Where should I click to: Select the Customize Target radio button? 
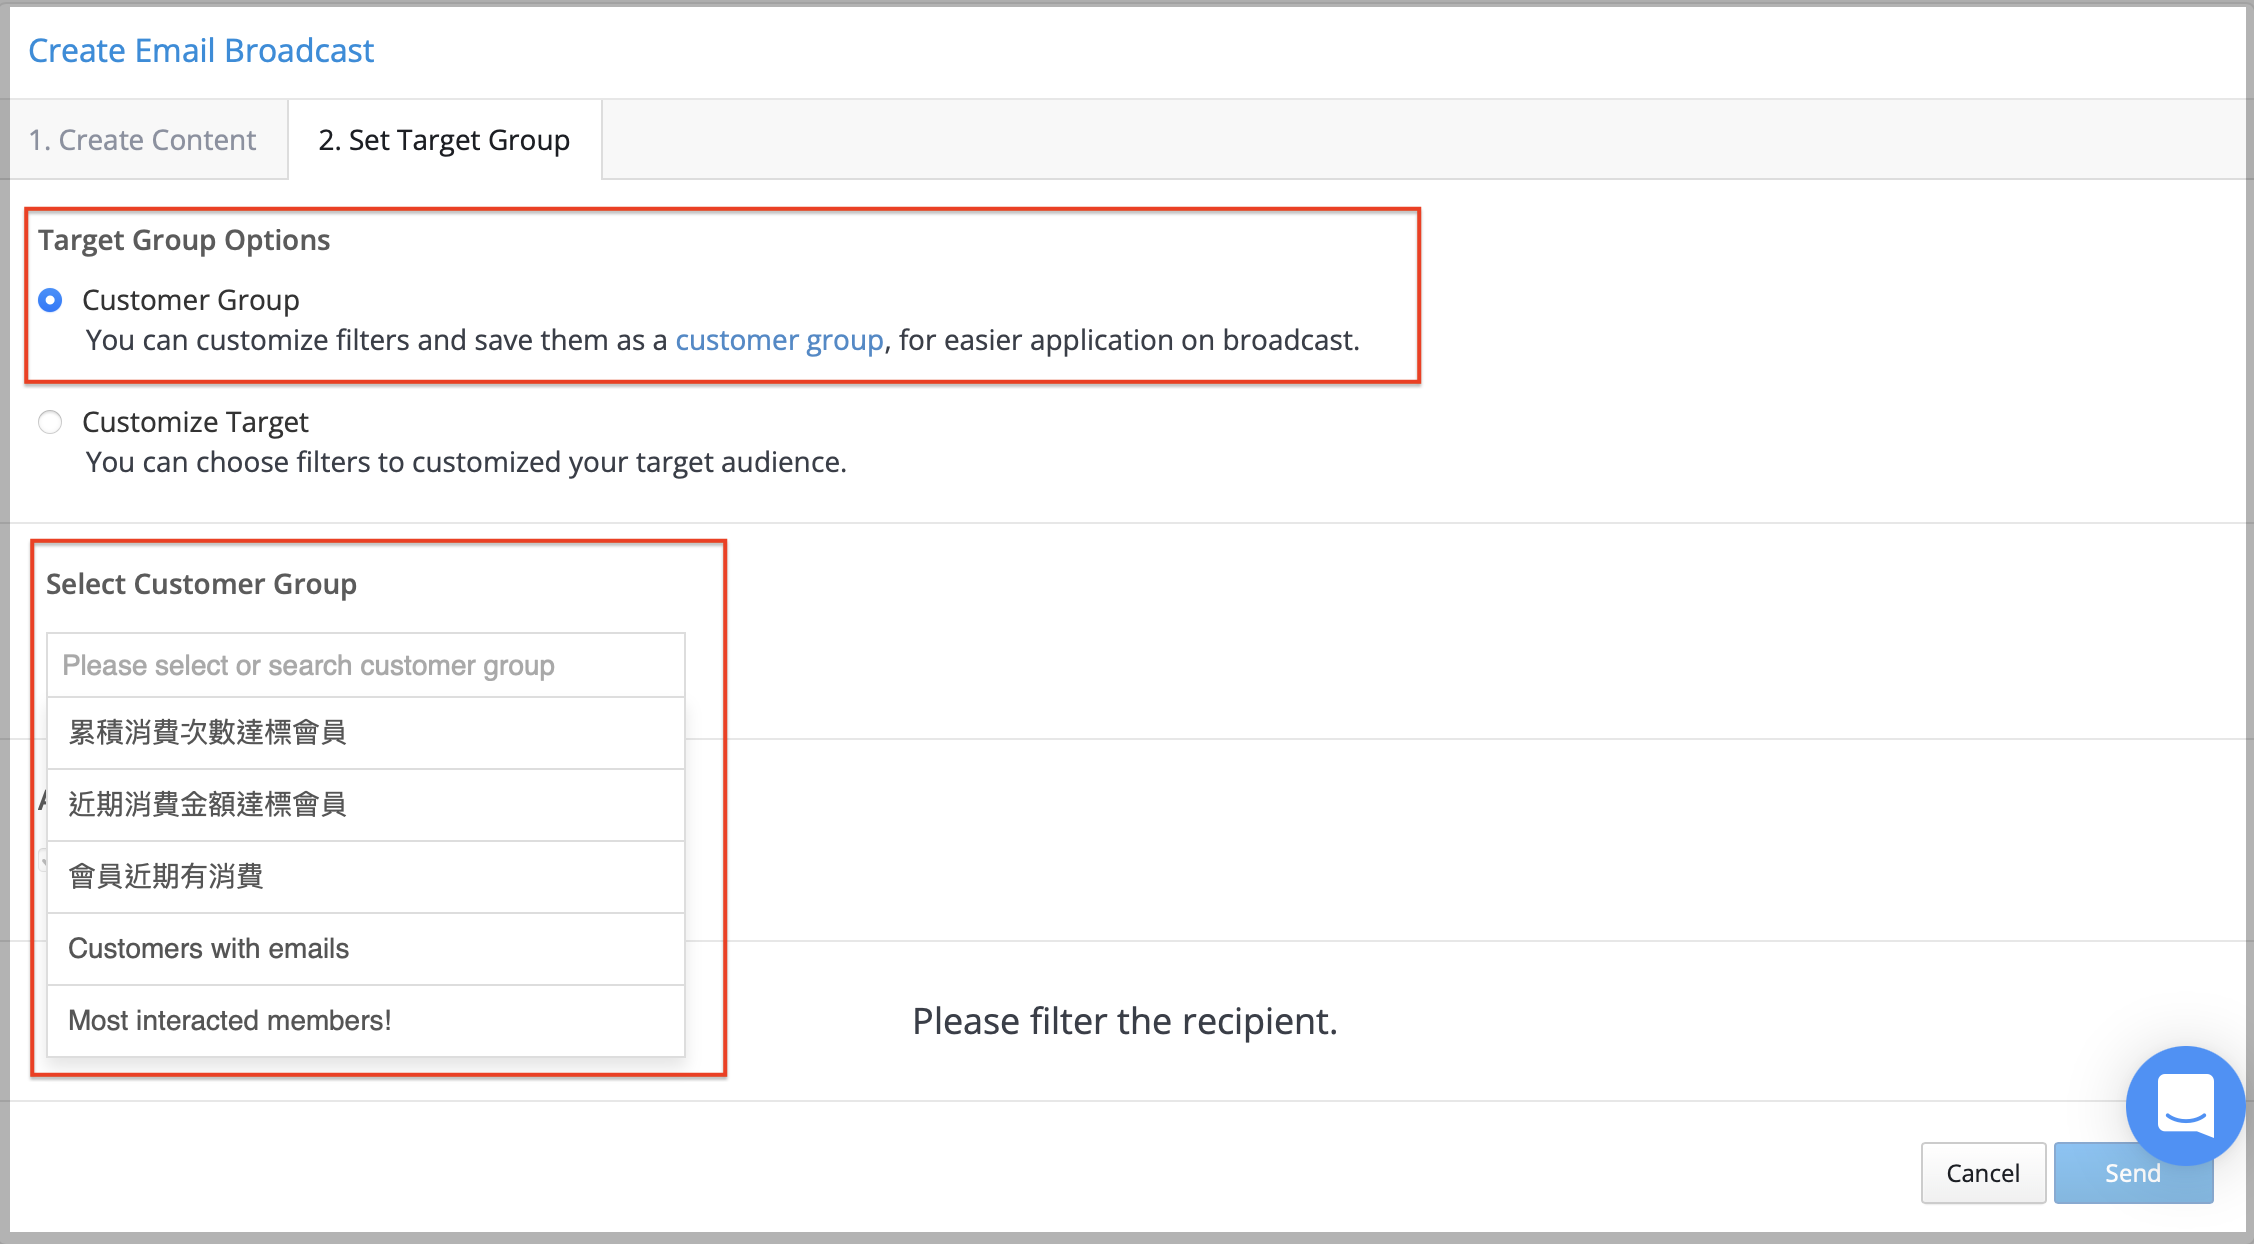point(50,422)
